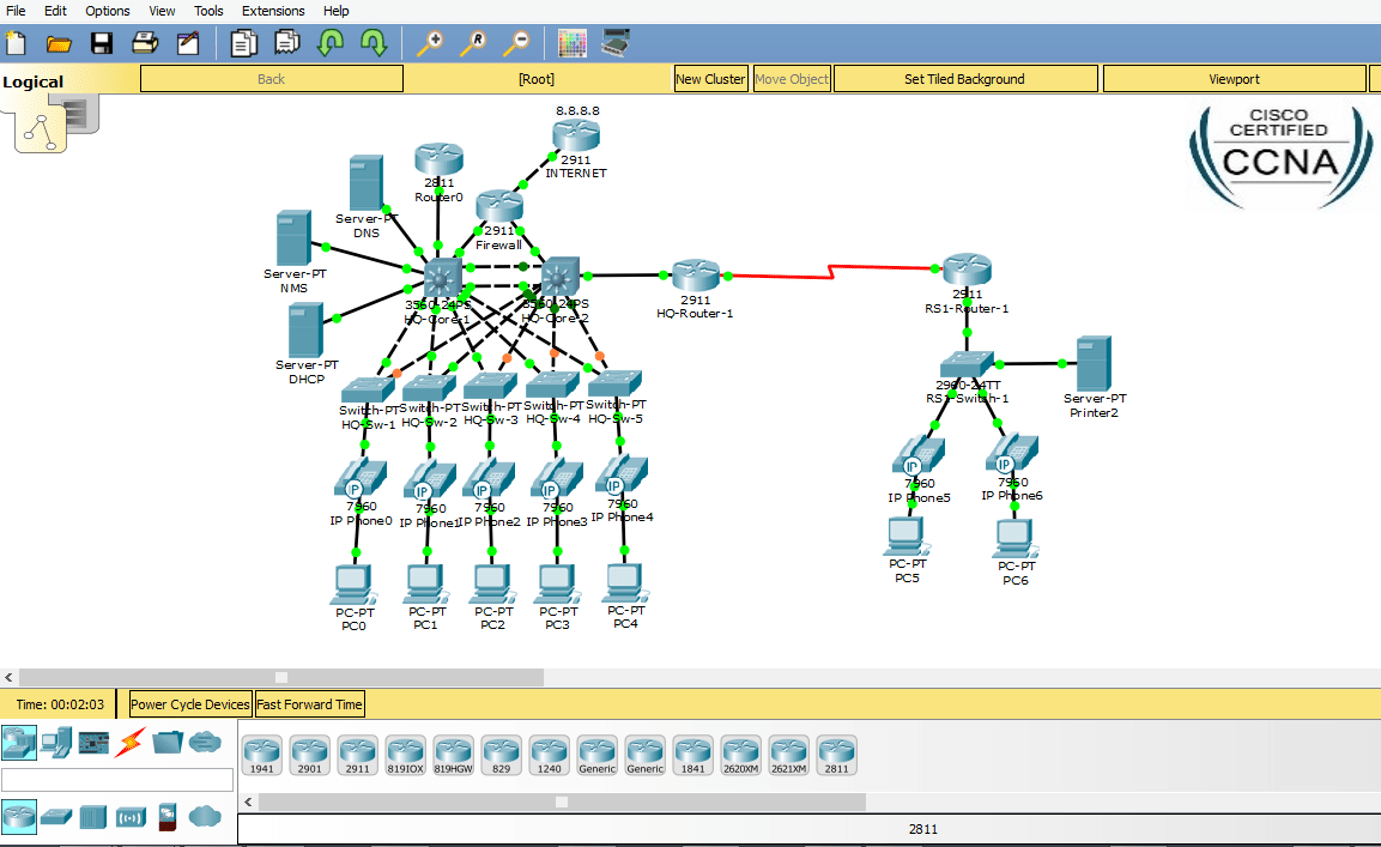Screen dimensions: 1381x847
Task: Save the current network file
Action: coord(102,43)
